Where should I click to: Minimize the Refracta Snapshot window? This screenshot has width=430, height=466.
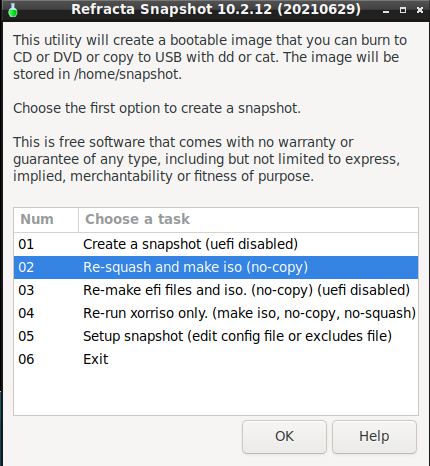point(386,11)
